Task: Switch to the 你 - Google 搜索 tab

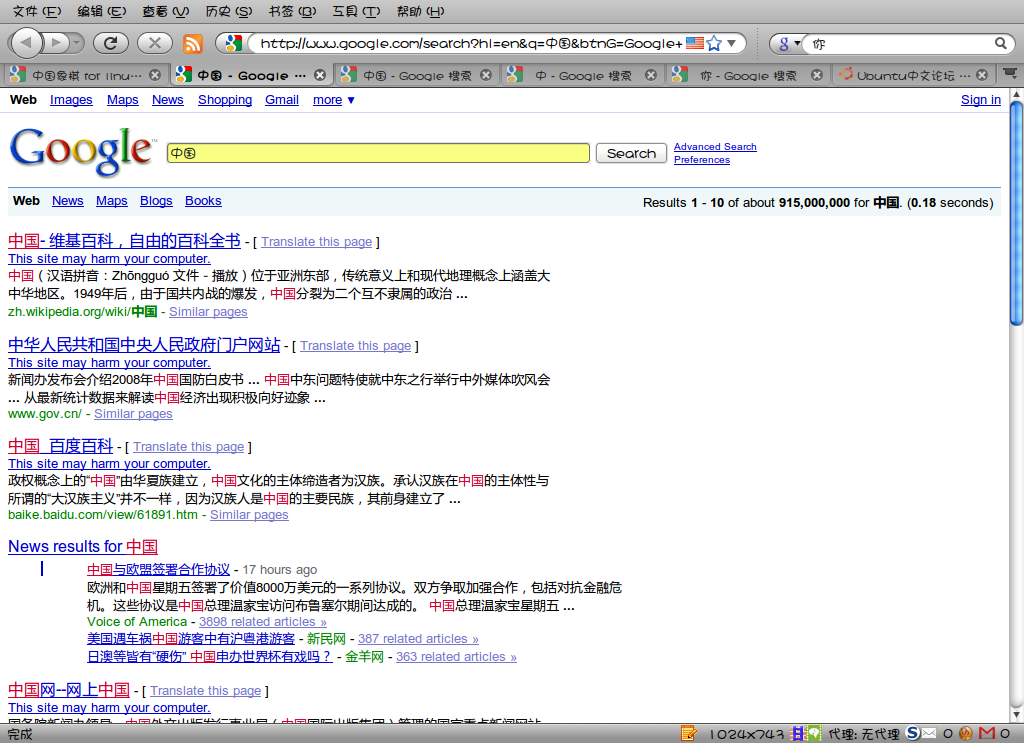Action: [x=748, y=76]
